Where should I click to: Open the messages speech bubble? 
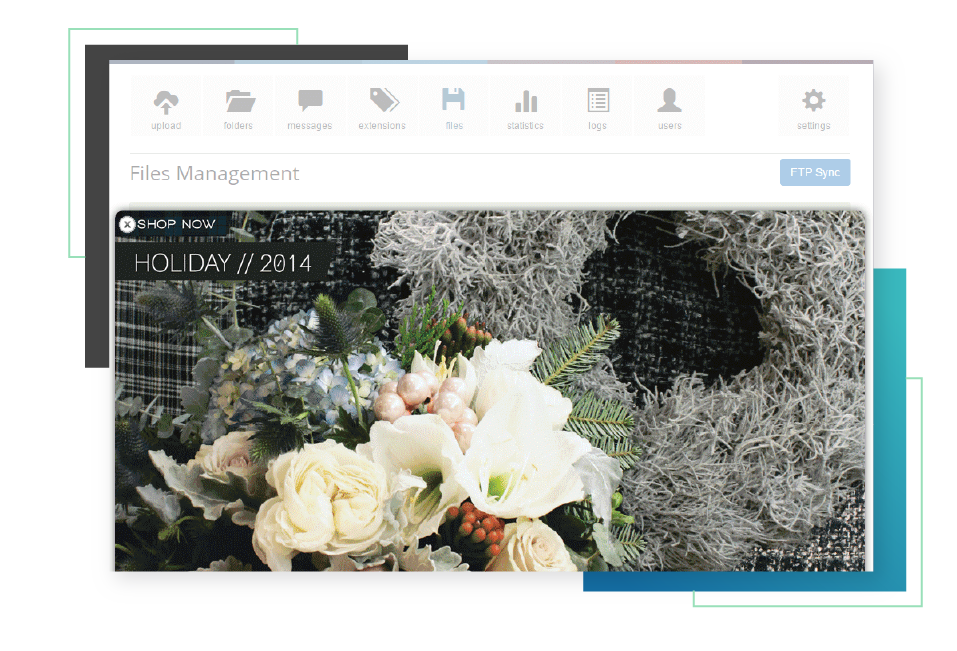pos(310,102)
